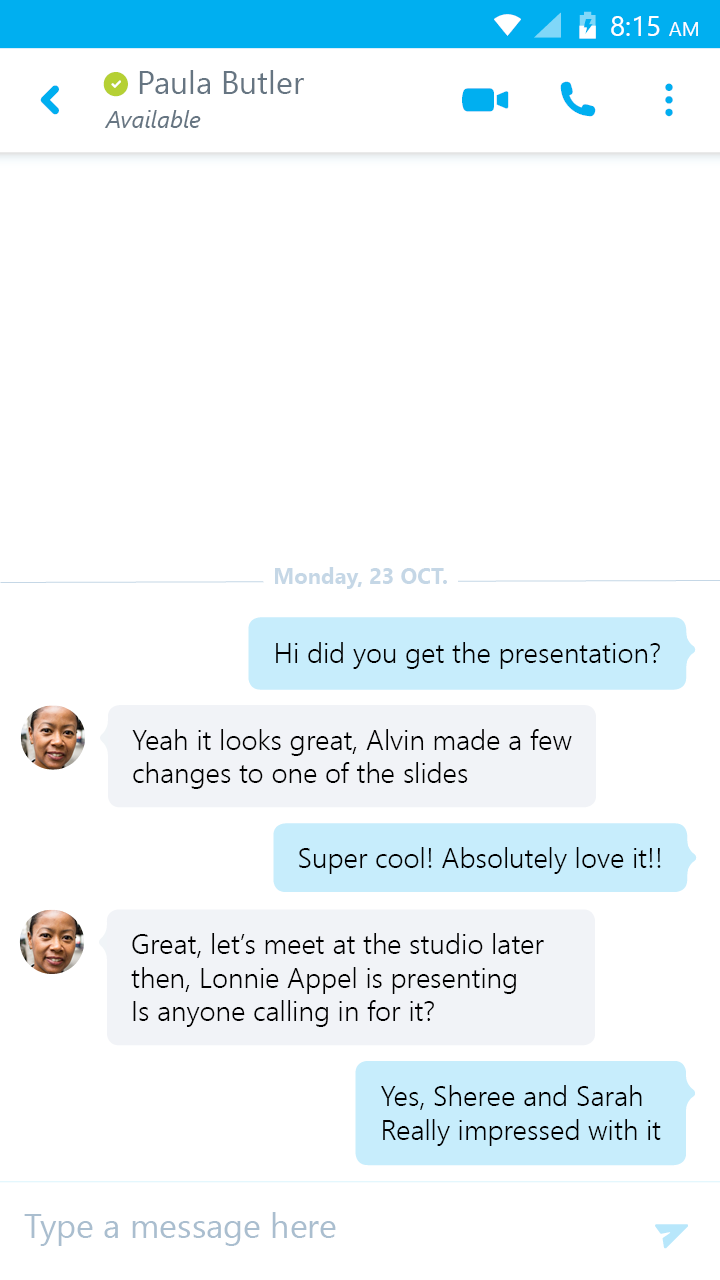Screen dimensions: 720x1280
Task: Click Paula Butler's green availability status badge
Action: (x=115, y=83)
